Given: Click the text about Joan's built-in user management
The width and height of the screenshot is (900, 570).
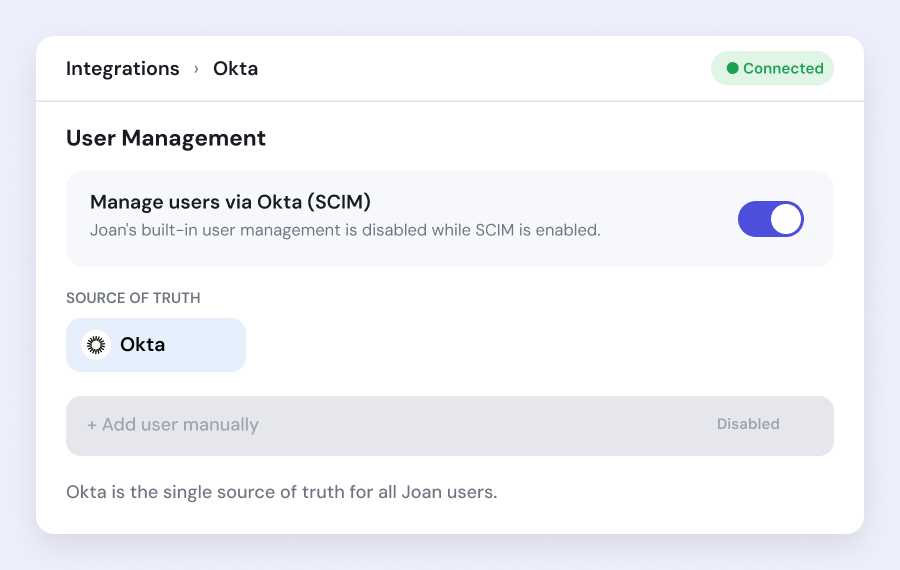Looking at the screenshot, I should (x=345, y=230).
